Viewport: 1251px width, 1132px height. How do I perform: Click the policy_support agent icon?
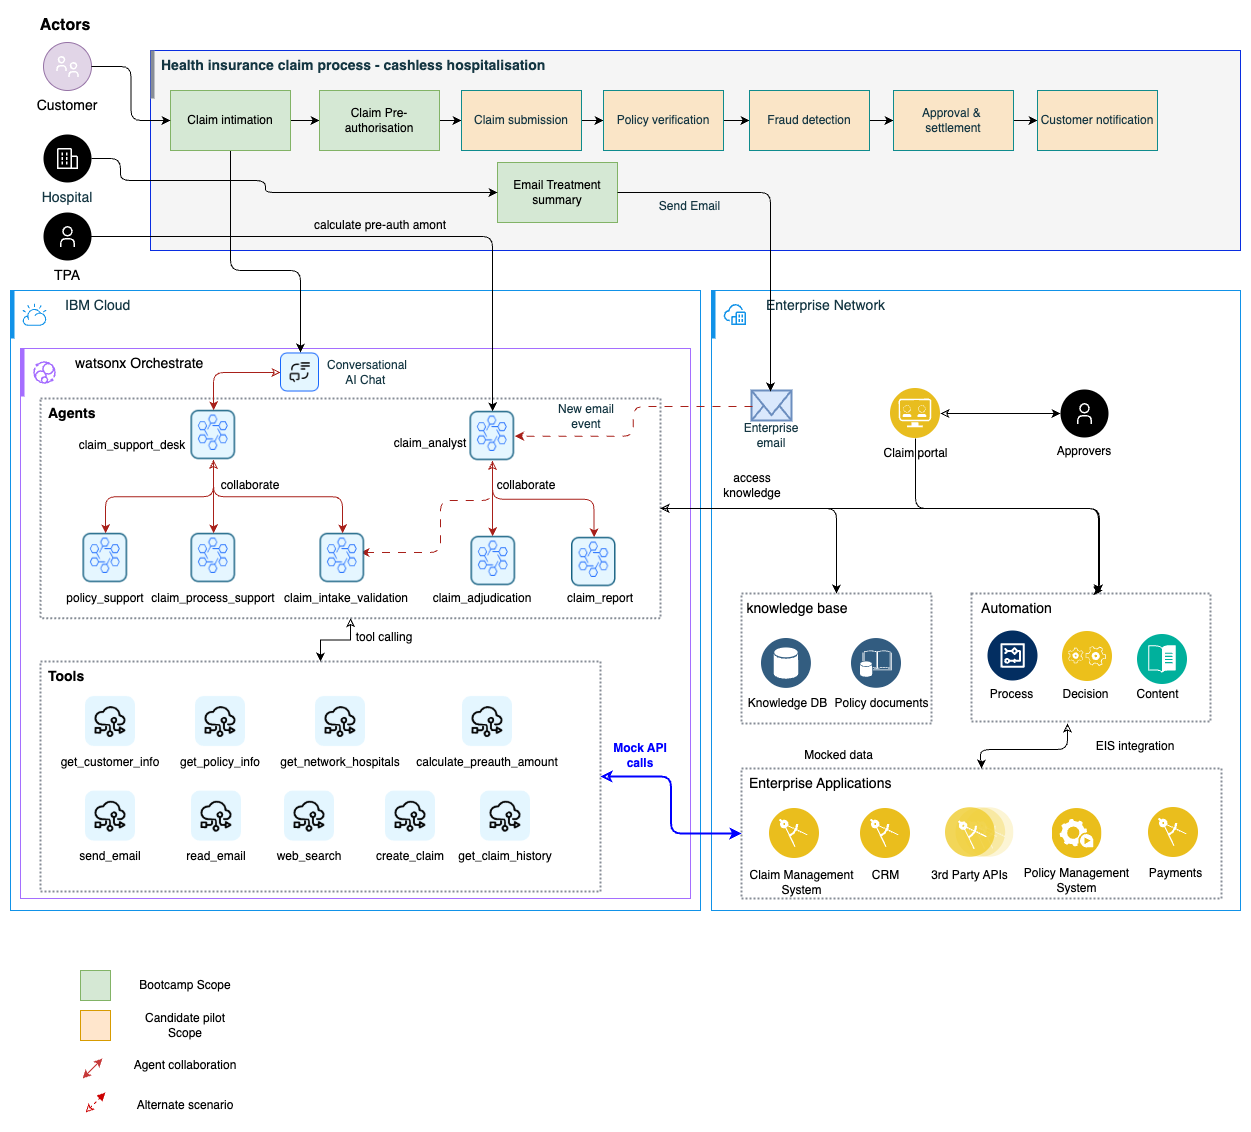point(105,557)
